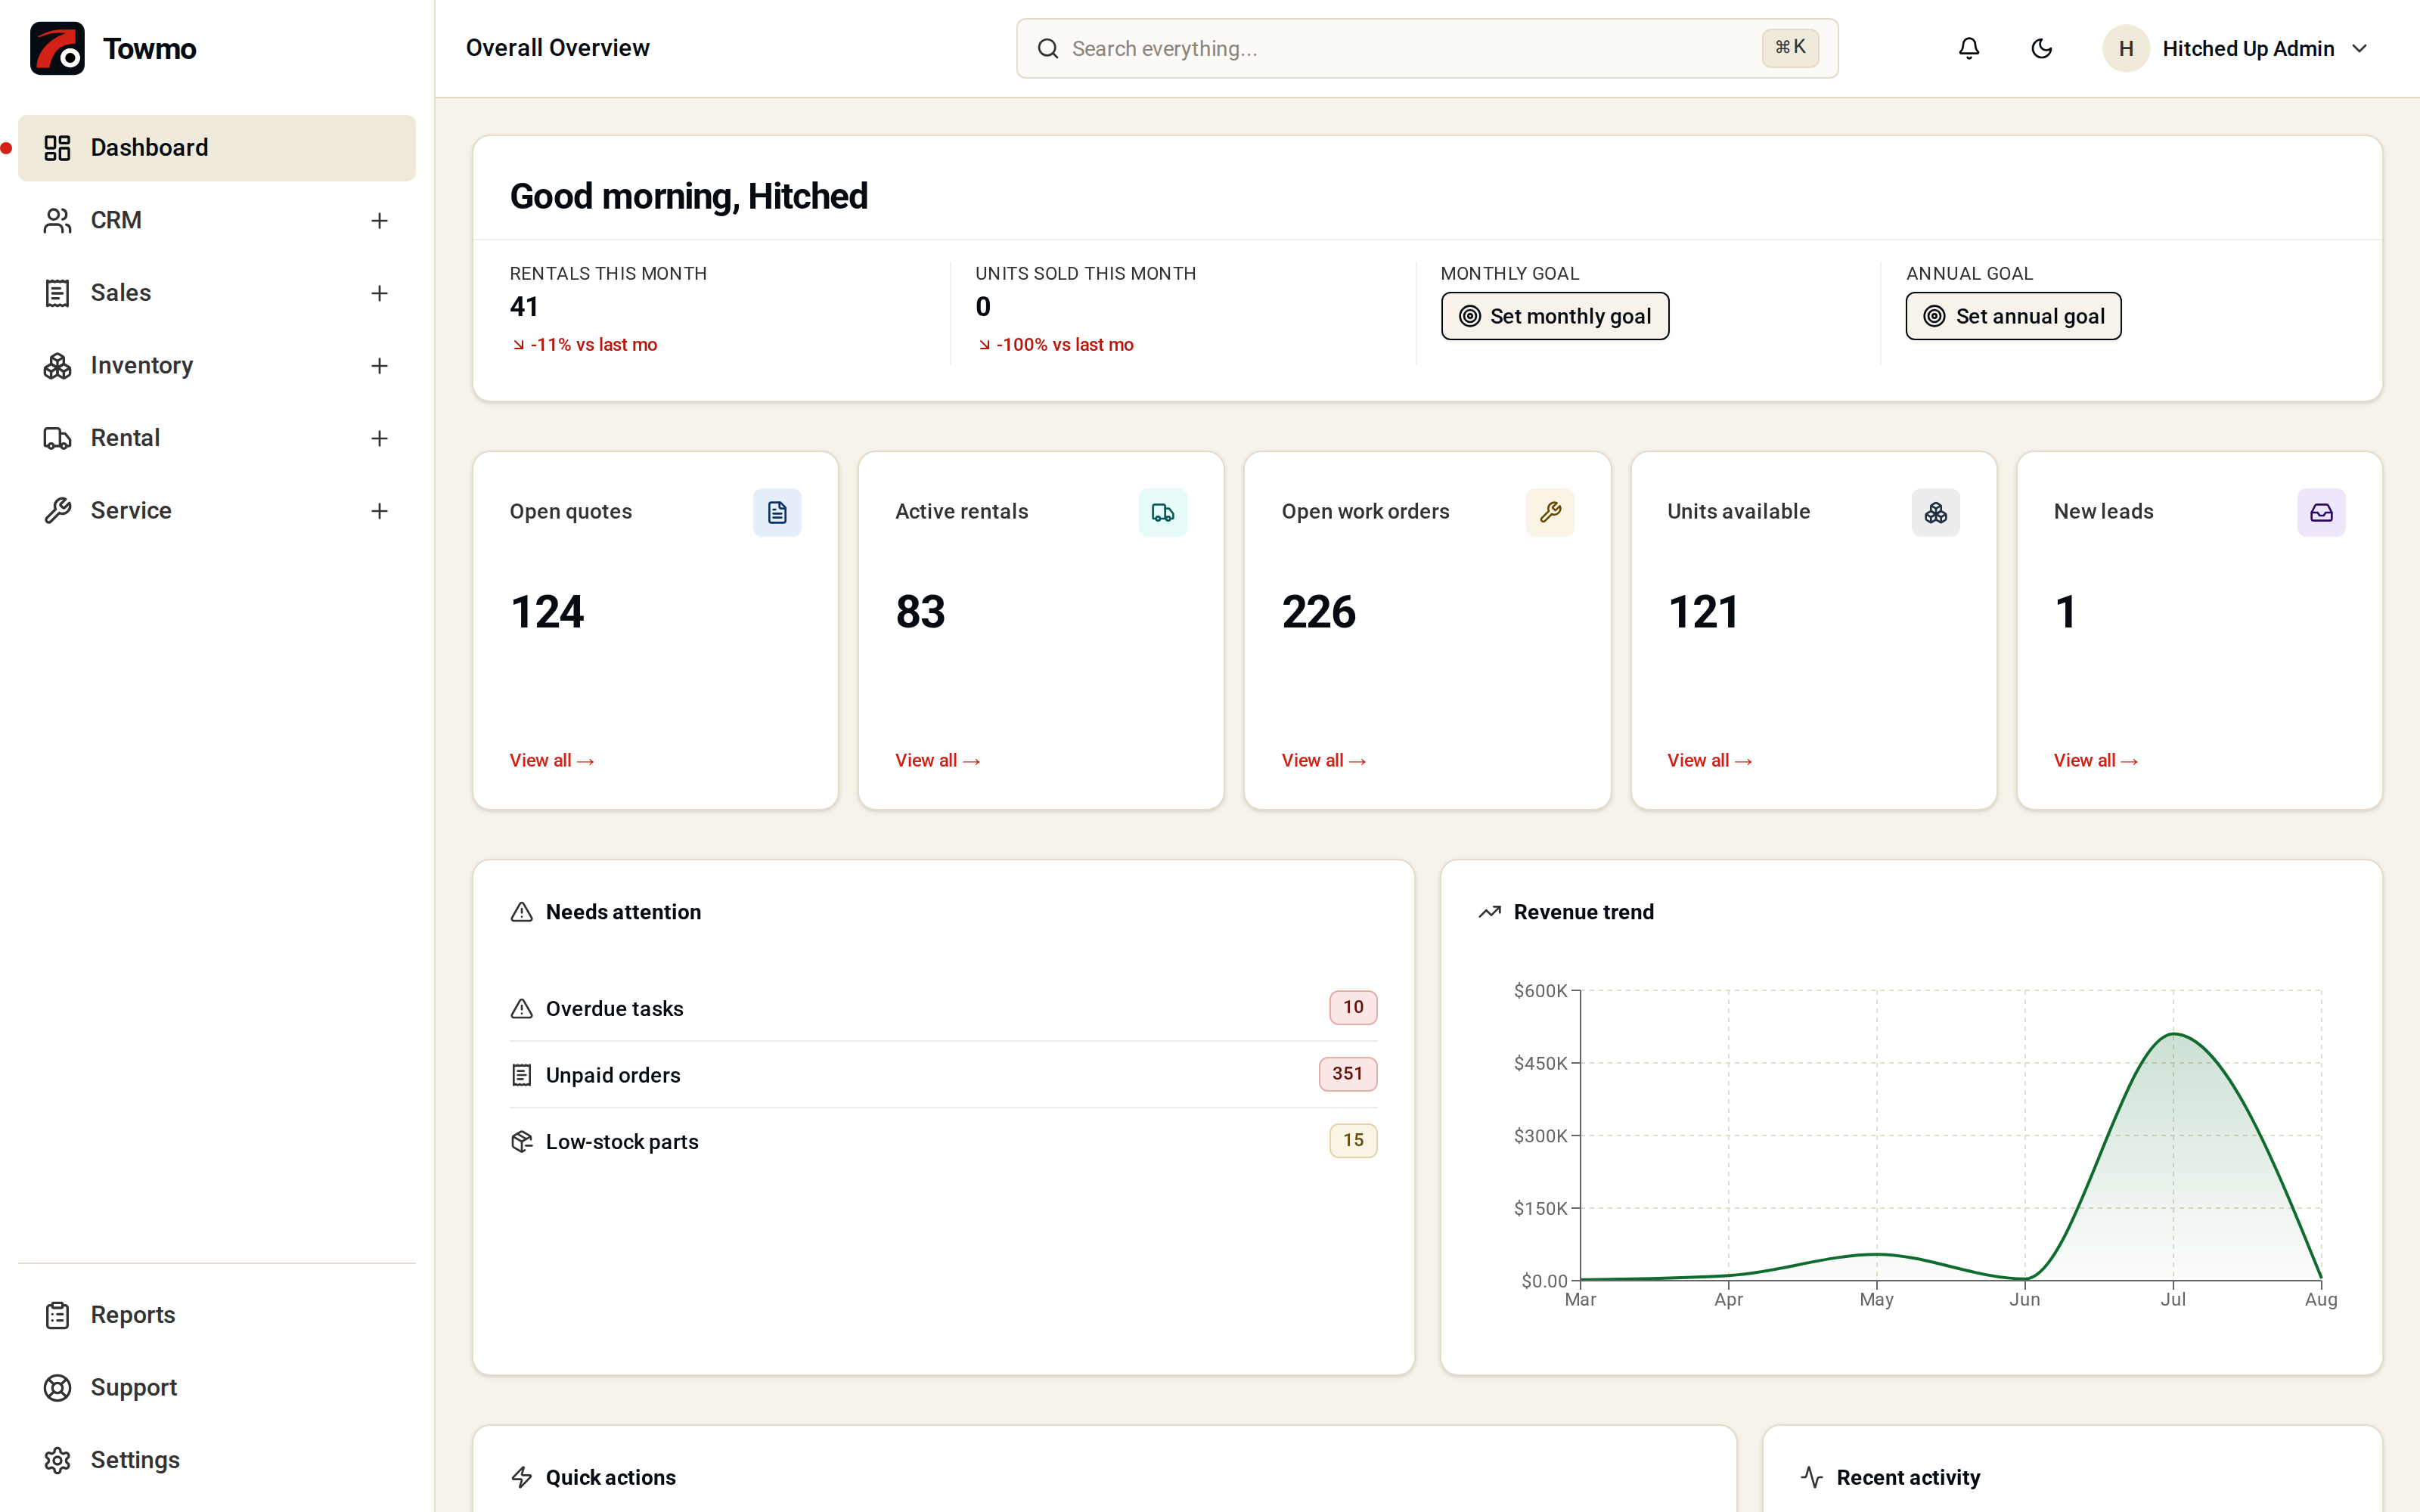Screen dimensions: 2420x1512
Task: Click the Recent activity pulse icon
Action: click(x=1812, y=1477)
